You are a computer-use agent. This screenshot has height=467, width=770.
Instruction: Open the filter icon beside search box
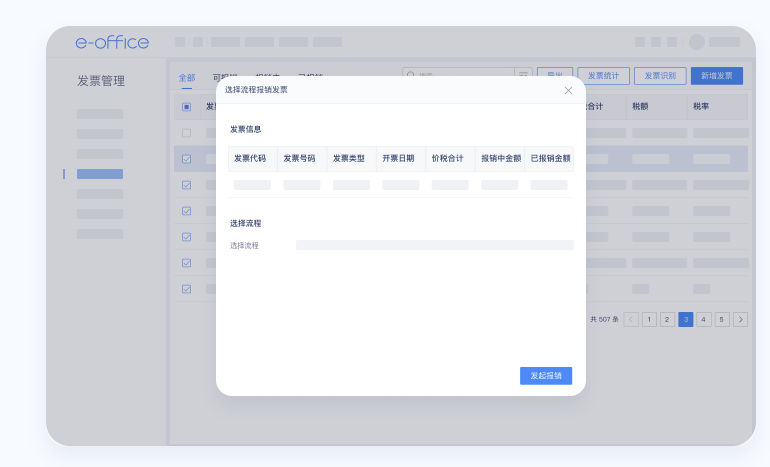(x=522, y=75)
